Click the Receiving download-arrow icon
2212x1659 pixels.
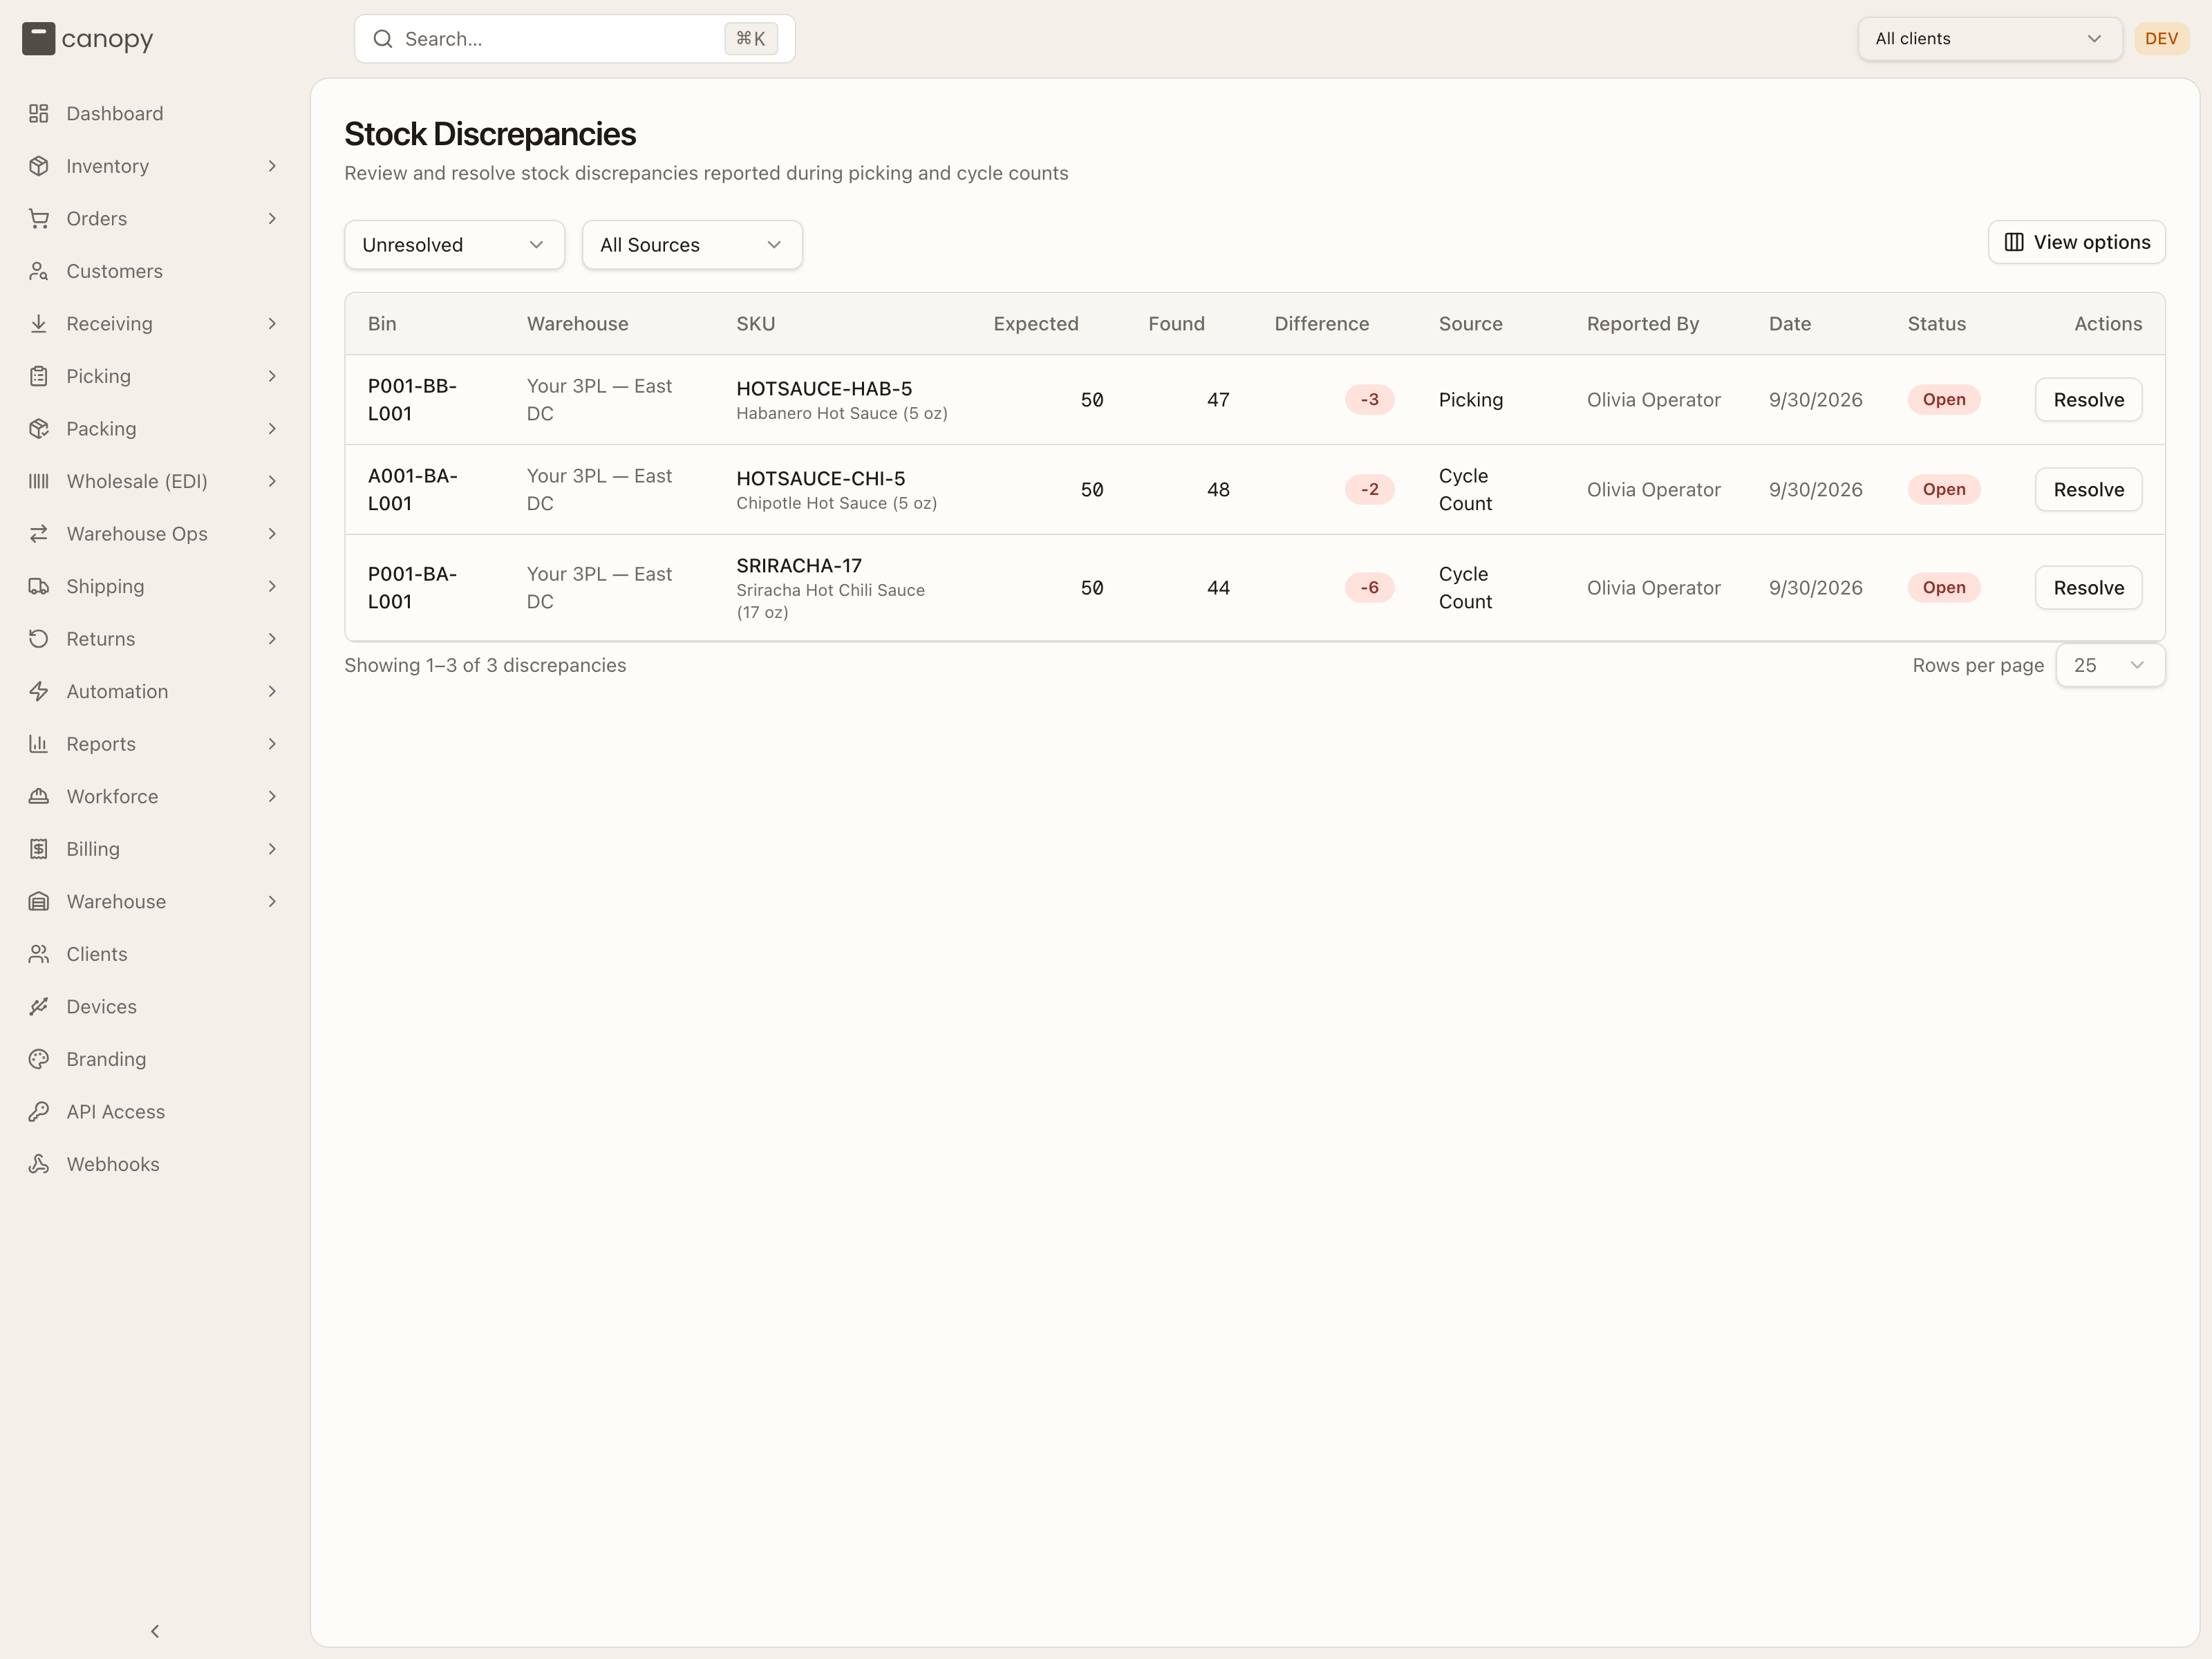(x=39, y=324)
